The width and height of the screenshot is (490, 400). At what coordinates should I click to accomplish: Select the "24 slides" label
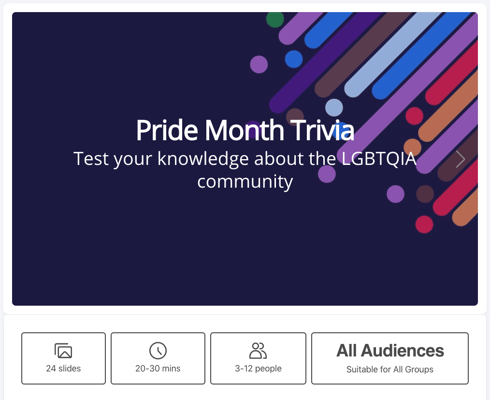point(63,368)
